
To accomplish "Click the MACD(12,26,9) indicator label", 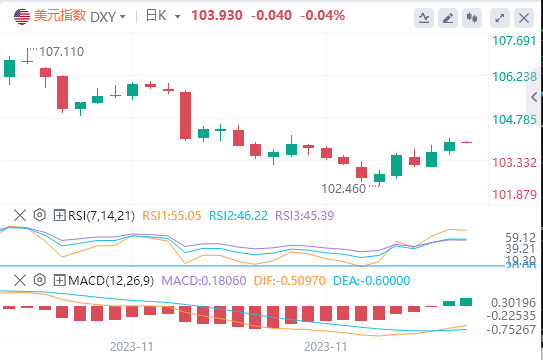I will 111,280.
